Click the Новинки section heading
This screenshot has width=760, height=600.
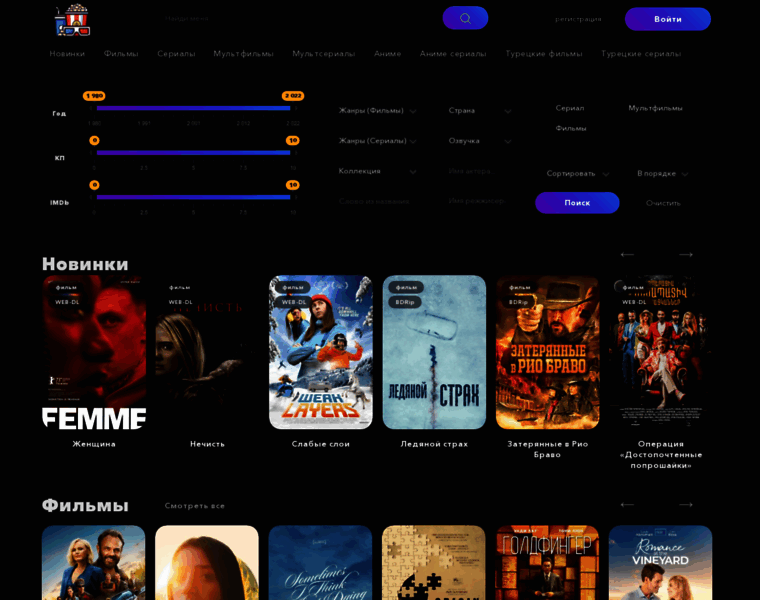(x=85, y=264)
